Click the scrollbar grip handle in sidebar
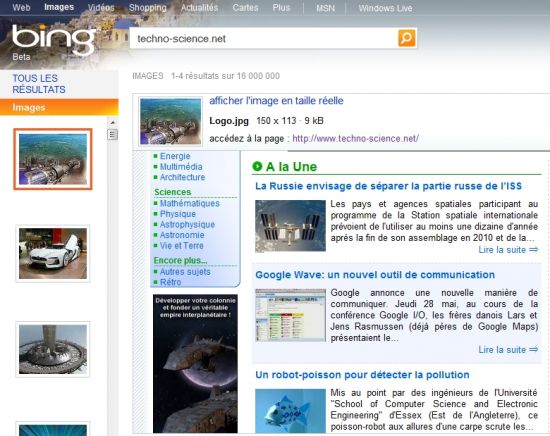 pyautogui.click(x=113, y=134)
